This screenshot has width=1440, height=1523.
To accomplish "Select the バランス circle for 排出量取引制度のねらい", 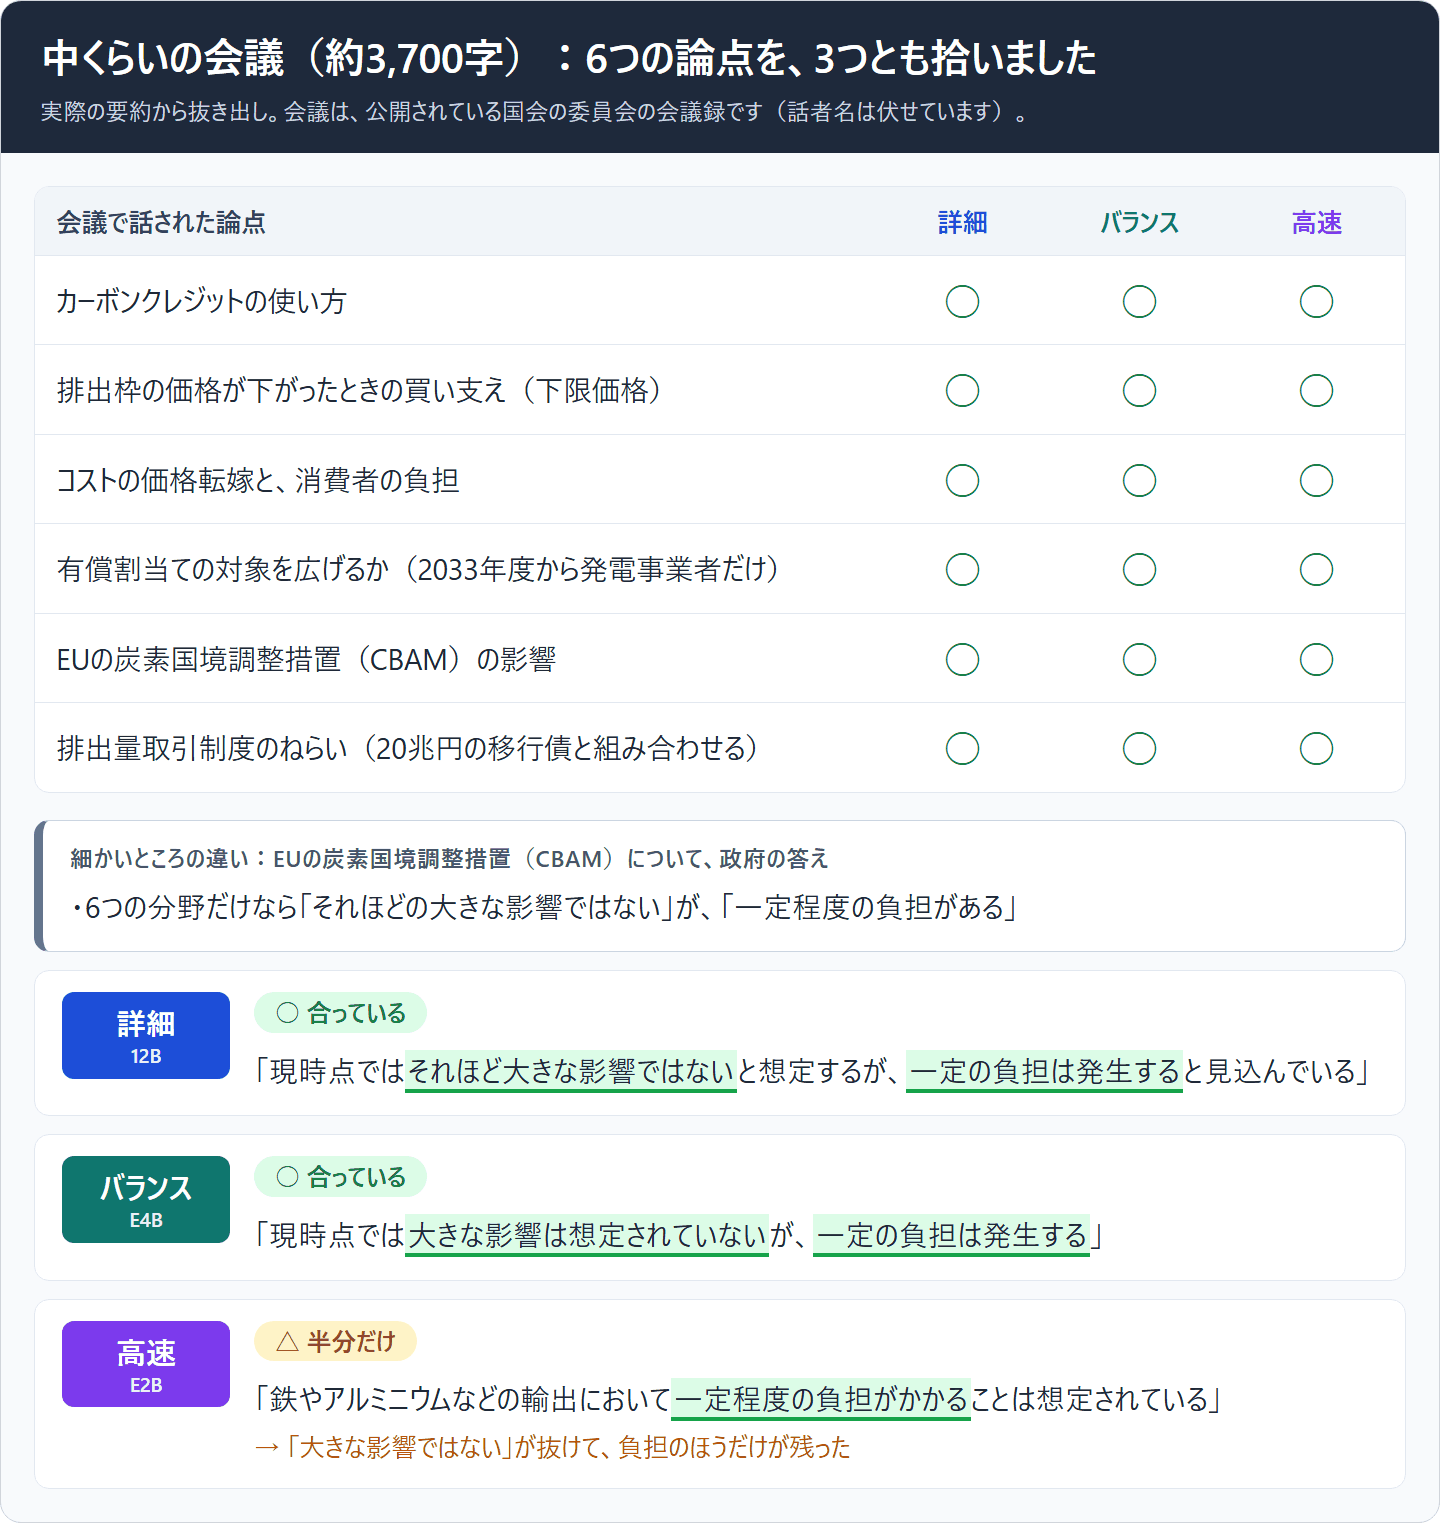I will coord(1139,748).
